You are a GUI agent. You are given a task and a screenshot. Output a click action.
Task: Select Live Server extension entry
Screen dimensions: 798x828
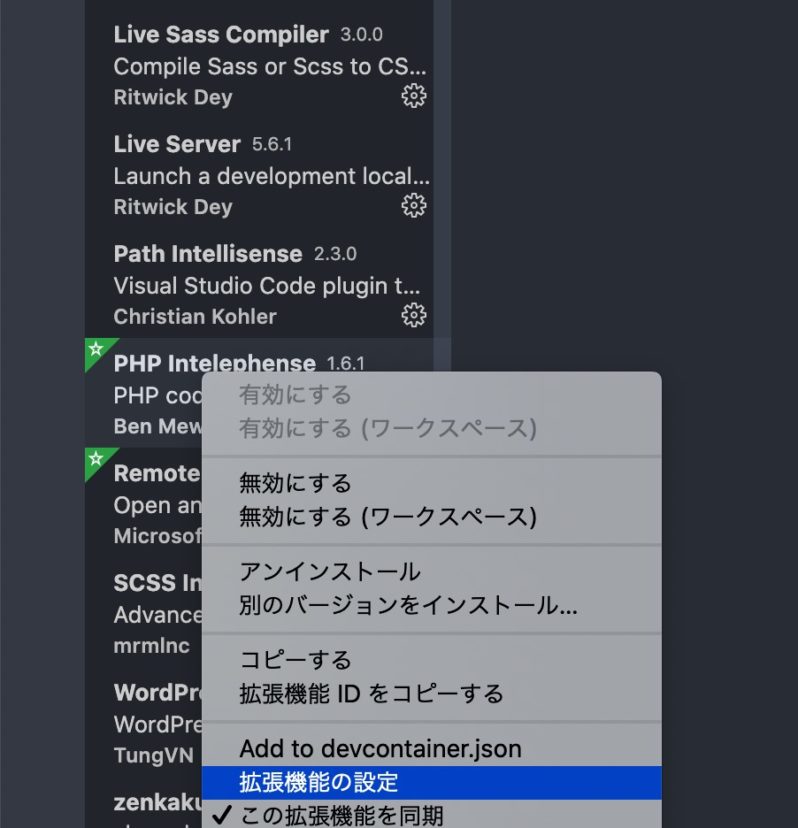[x=177, y=144]
